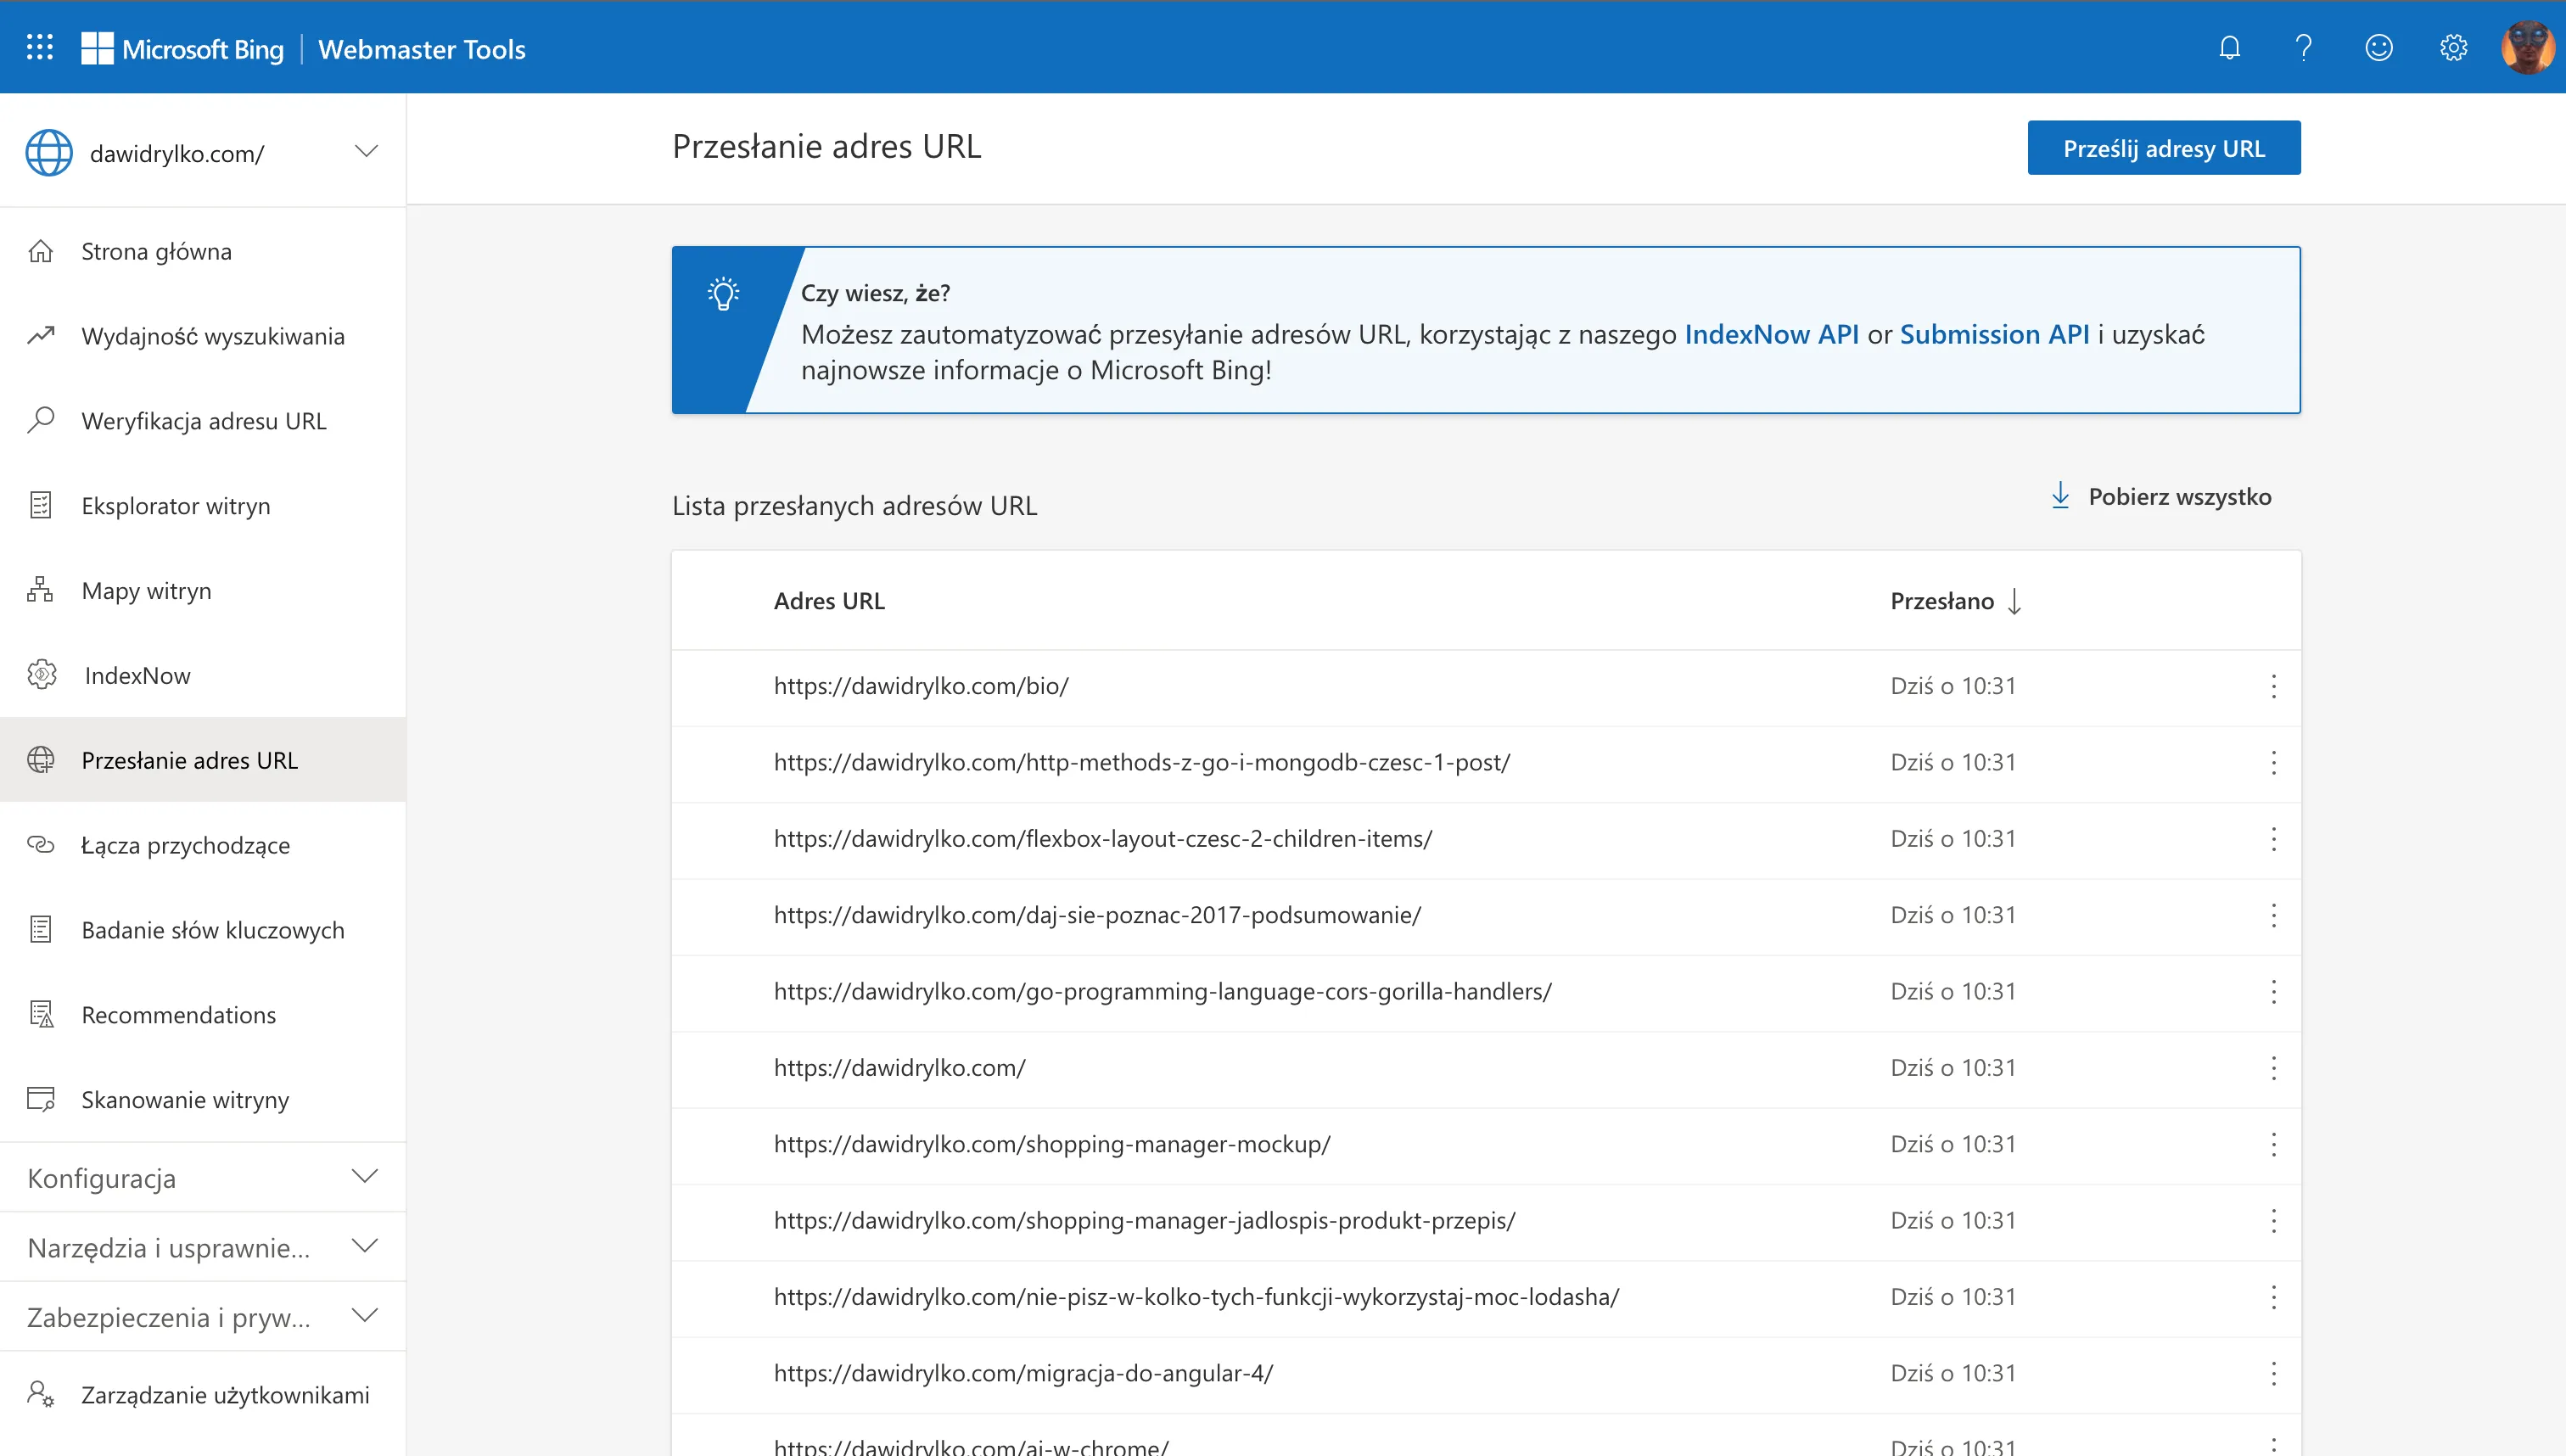This screenshot has width=2566, height=1456.
Task: Click the Adres URL column header
Action: [x=829, y=601]
